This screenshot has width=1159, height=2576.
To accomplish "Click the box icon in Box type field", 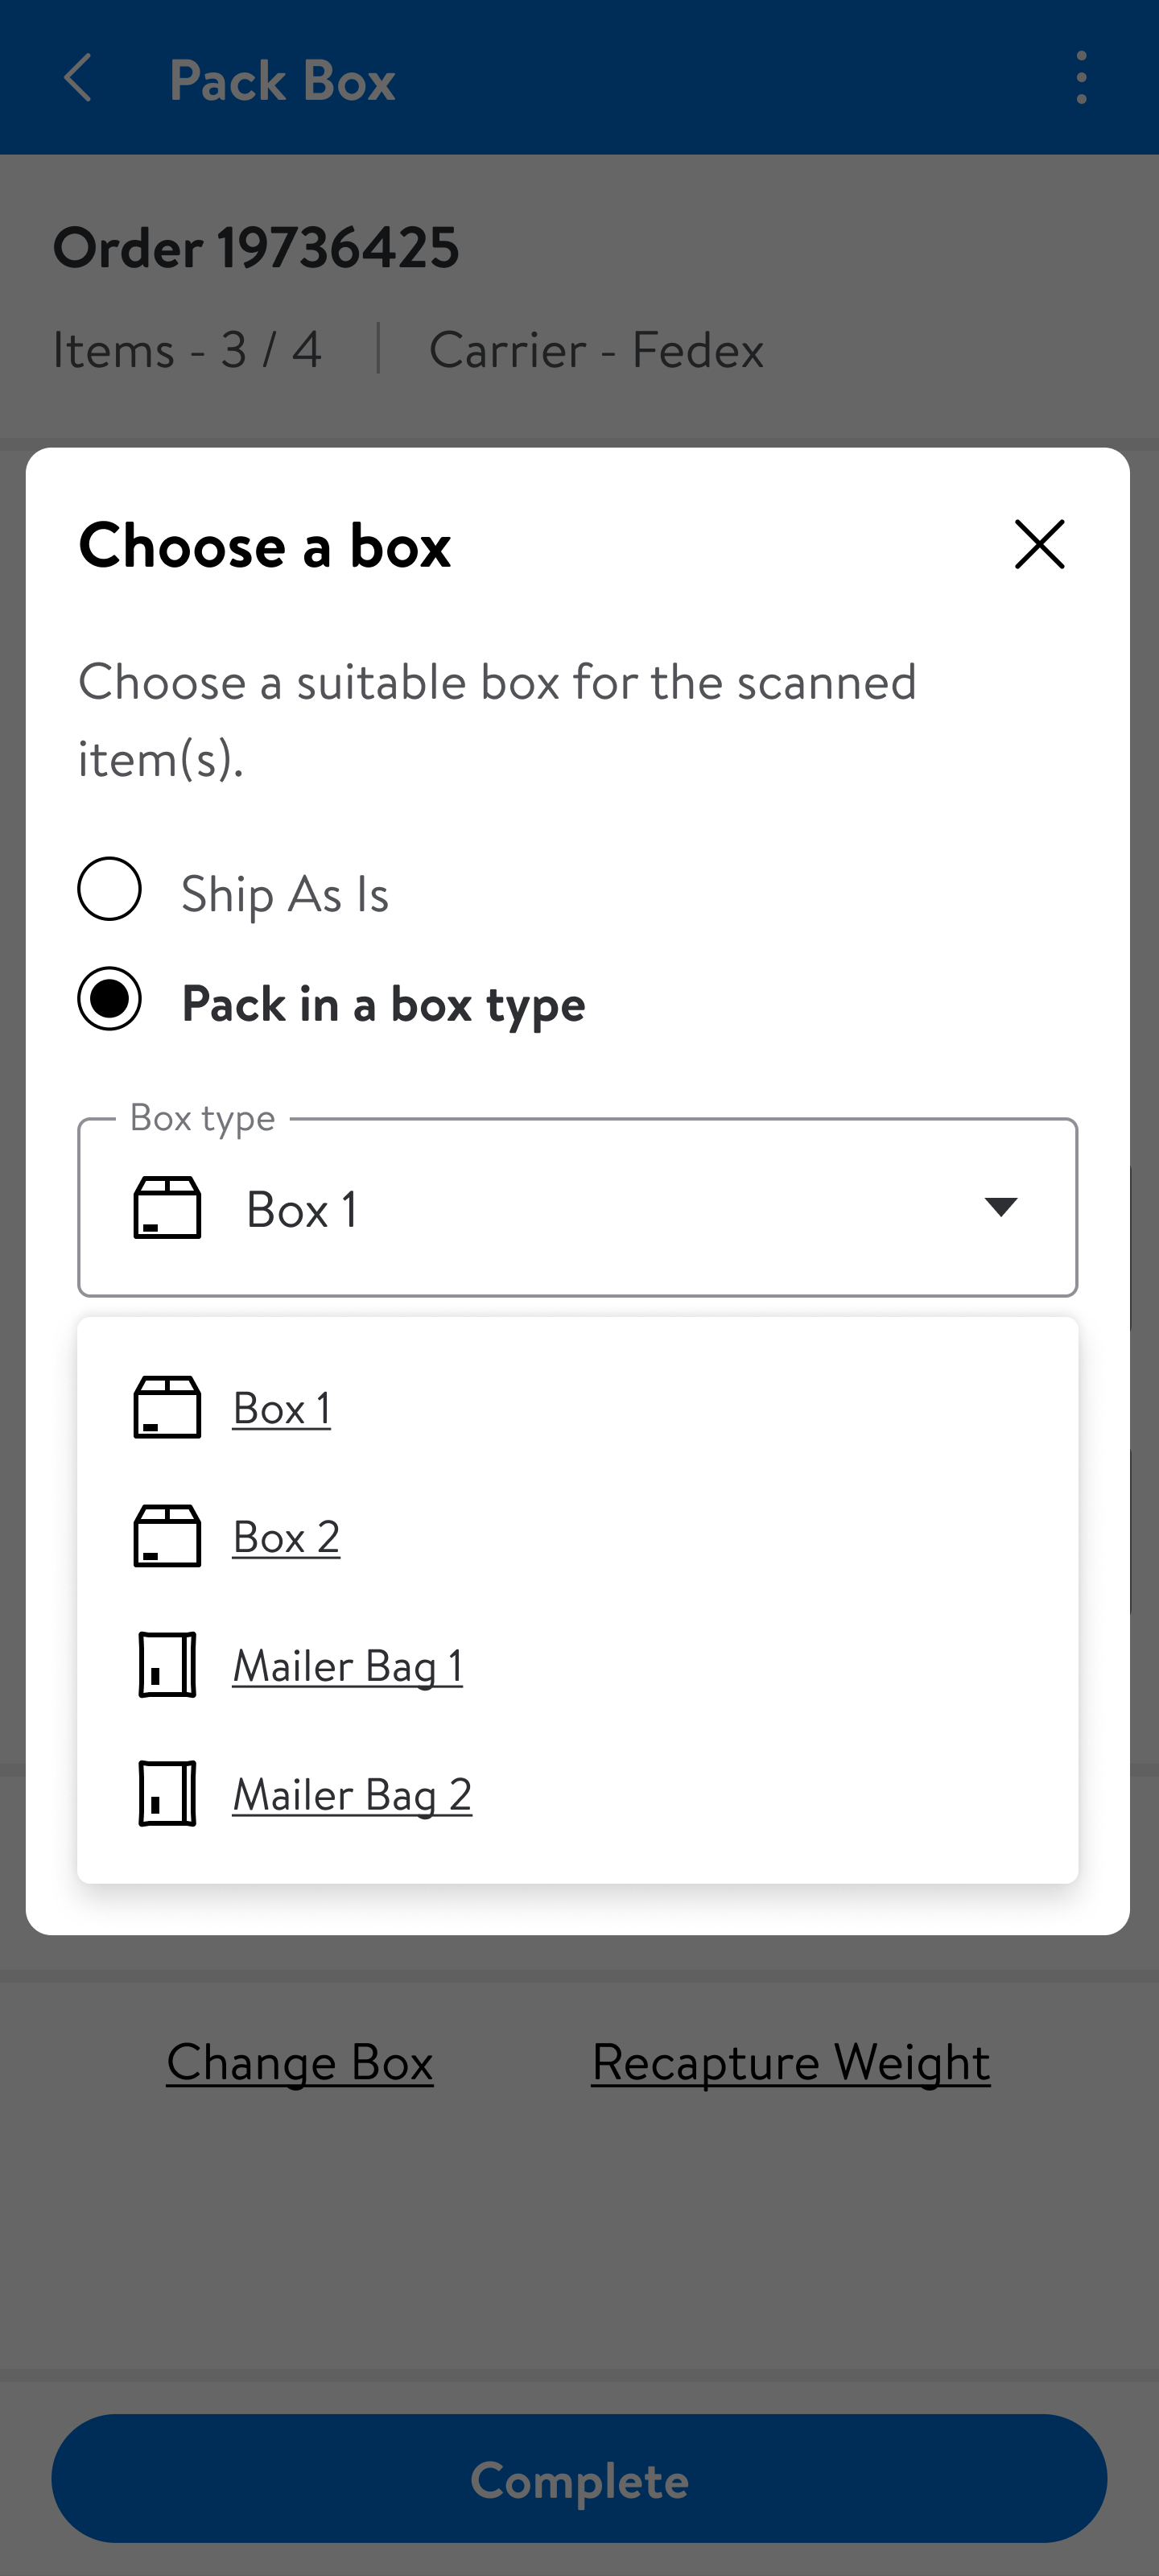I will coord(167,1208).
